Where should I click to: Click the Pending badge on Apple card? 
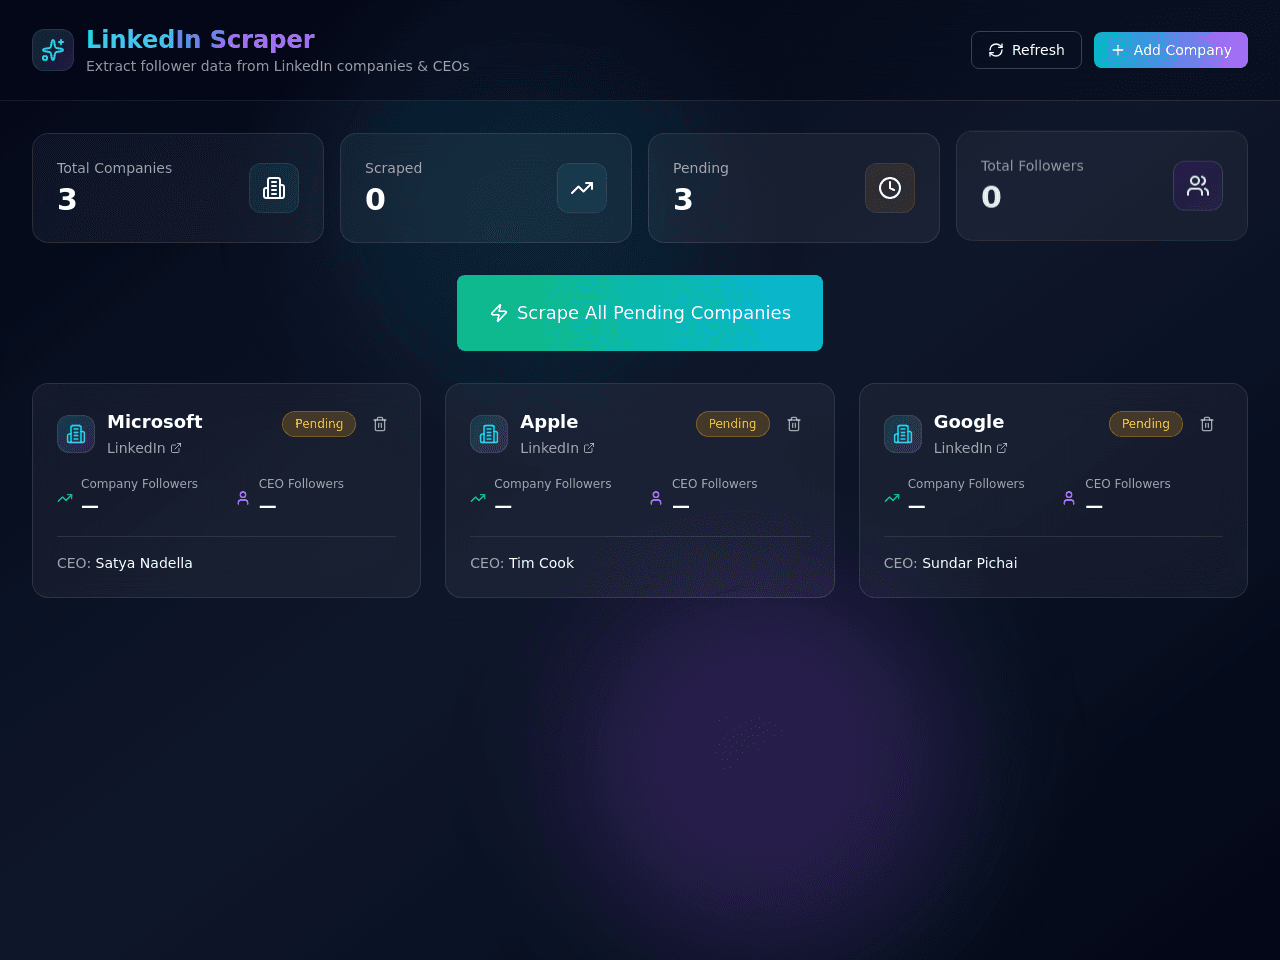[x=733, y=424]
